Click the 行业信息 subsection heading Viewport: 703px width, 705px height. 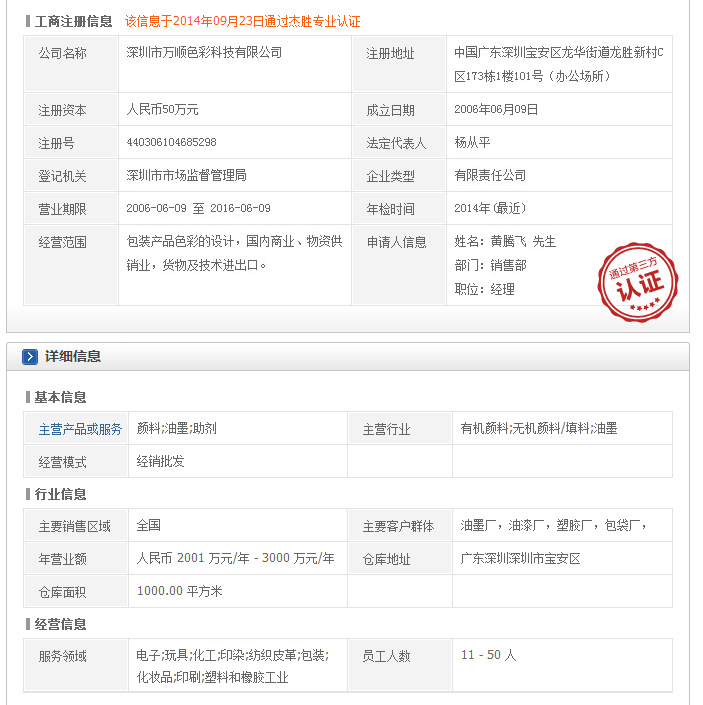pyautogui.click(x=60, y=494)
